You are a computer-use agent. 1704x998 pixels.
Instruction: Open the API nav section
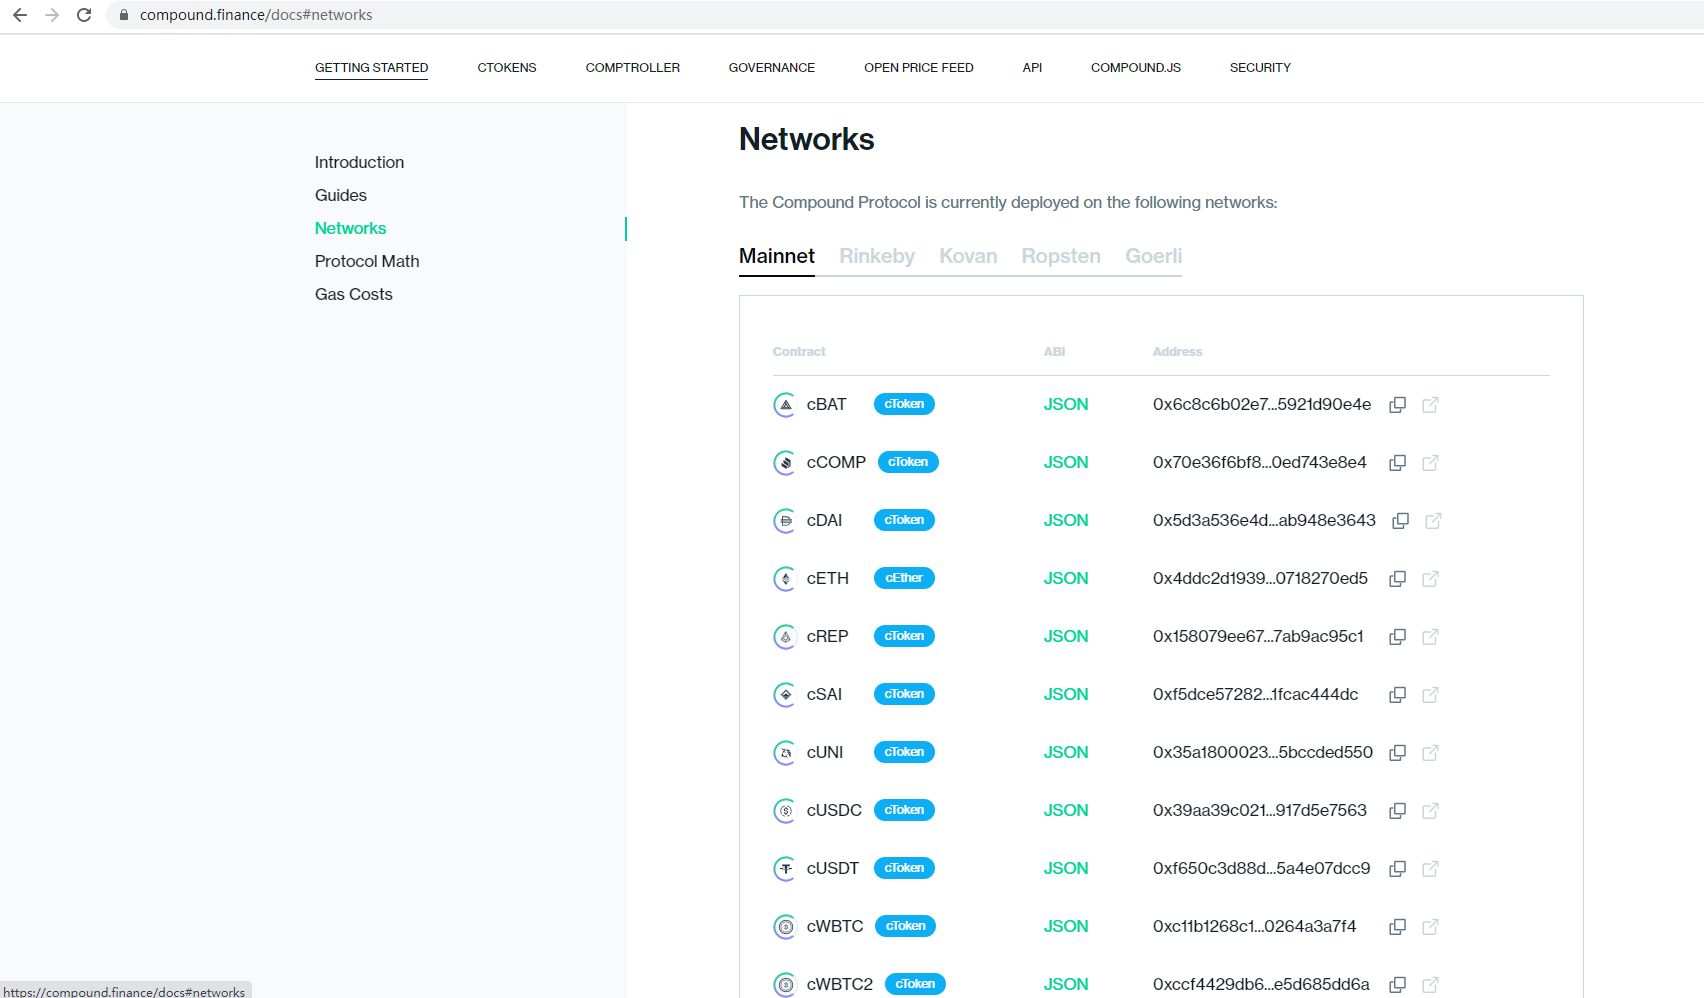click(x=1032, y=68)
